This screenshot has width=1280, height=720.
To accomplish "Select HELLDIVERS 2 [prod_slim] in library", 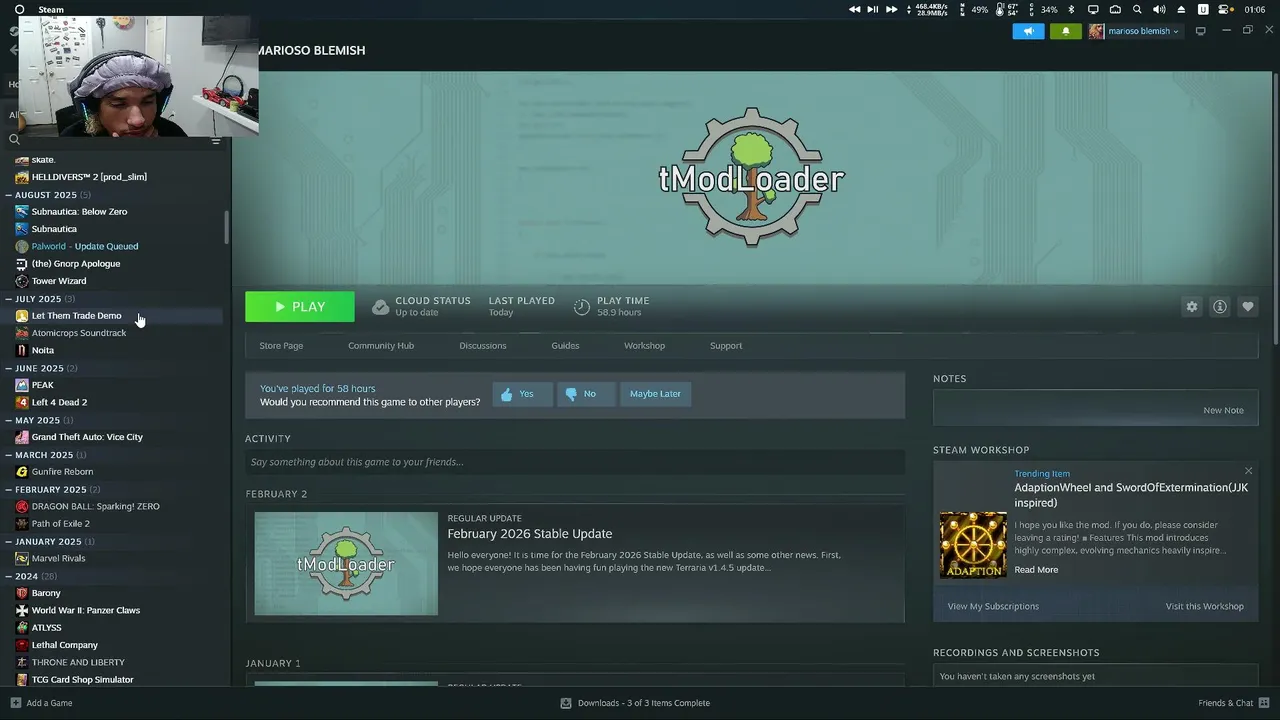I will (89, 177).
